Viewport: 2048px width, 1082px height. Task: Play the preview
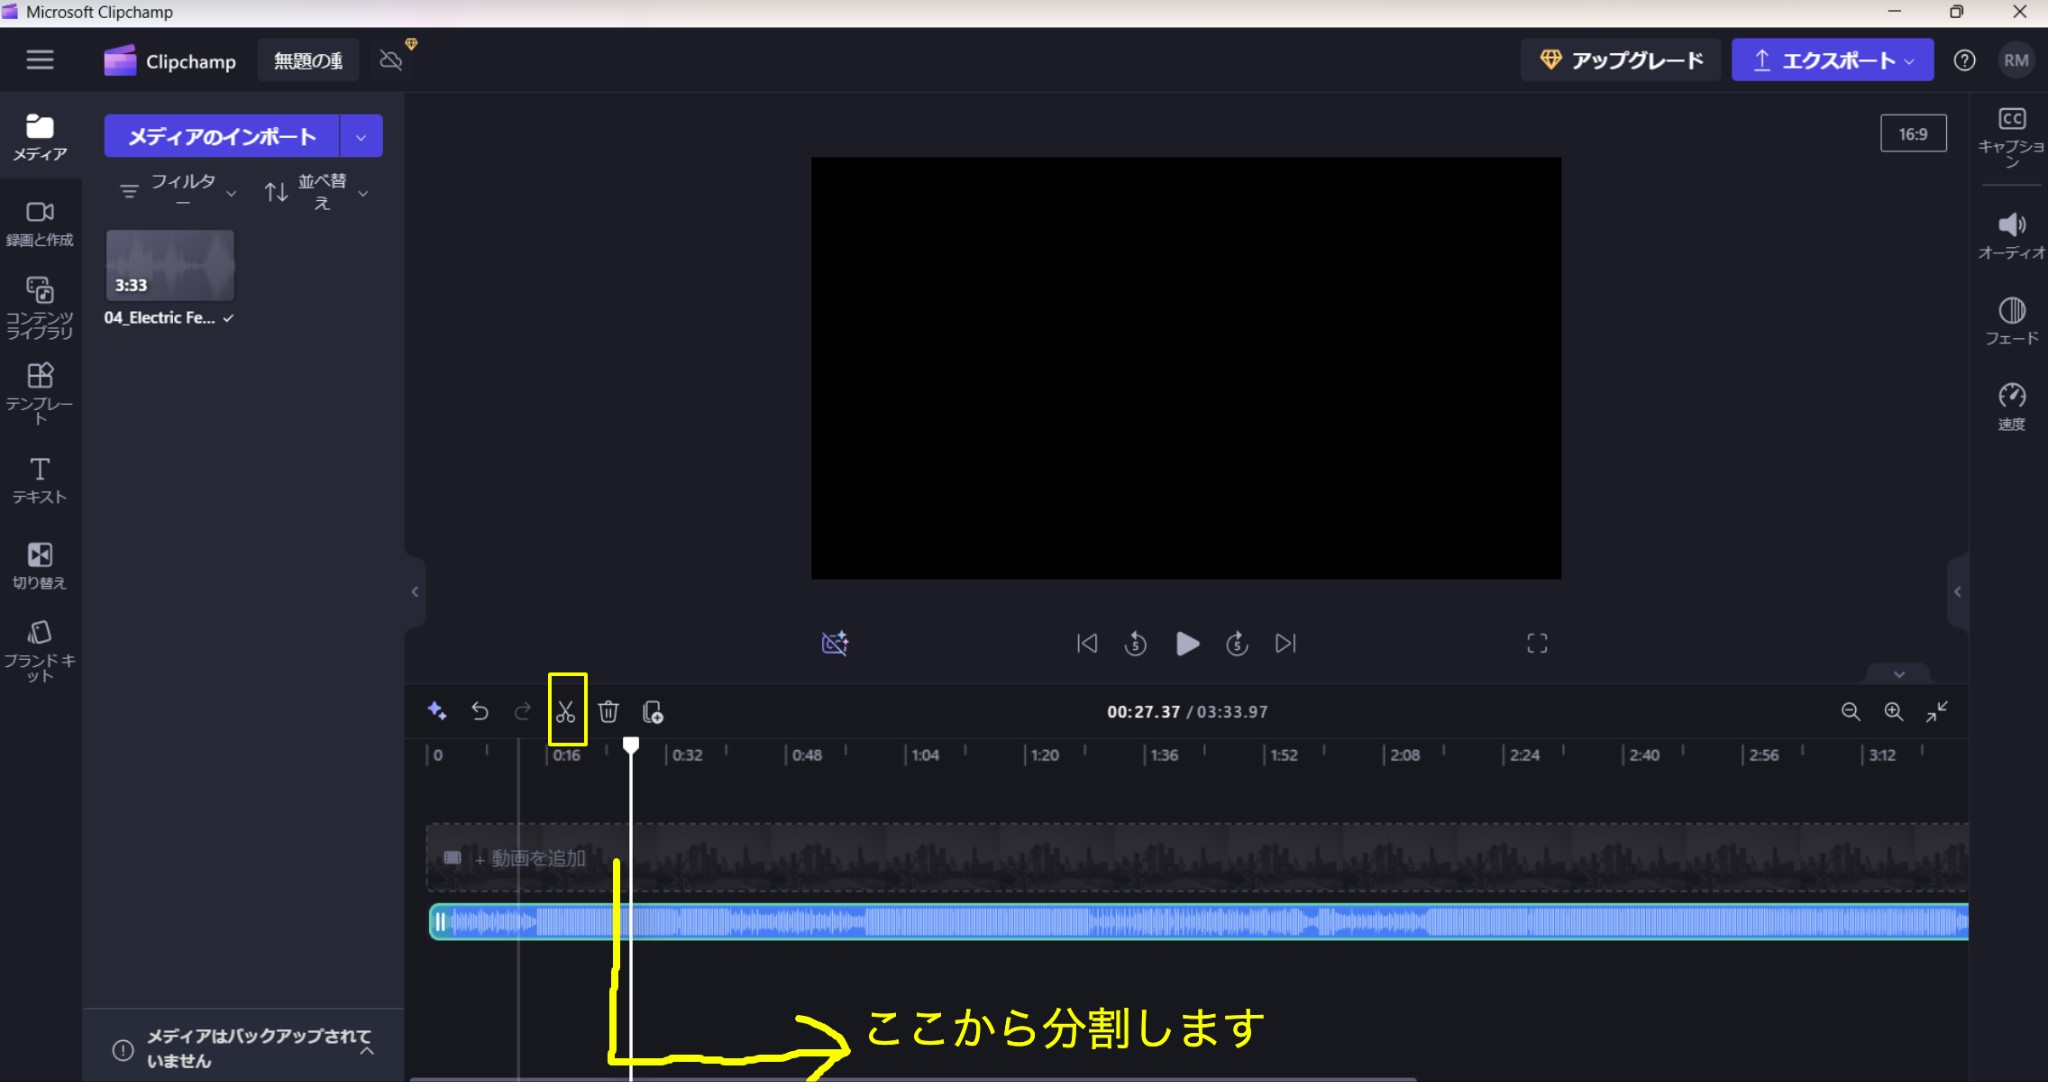click(1187, 643)
